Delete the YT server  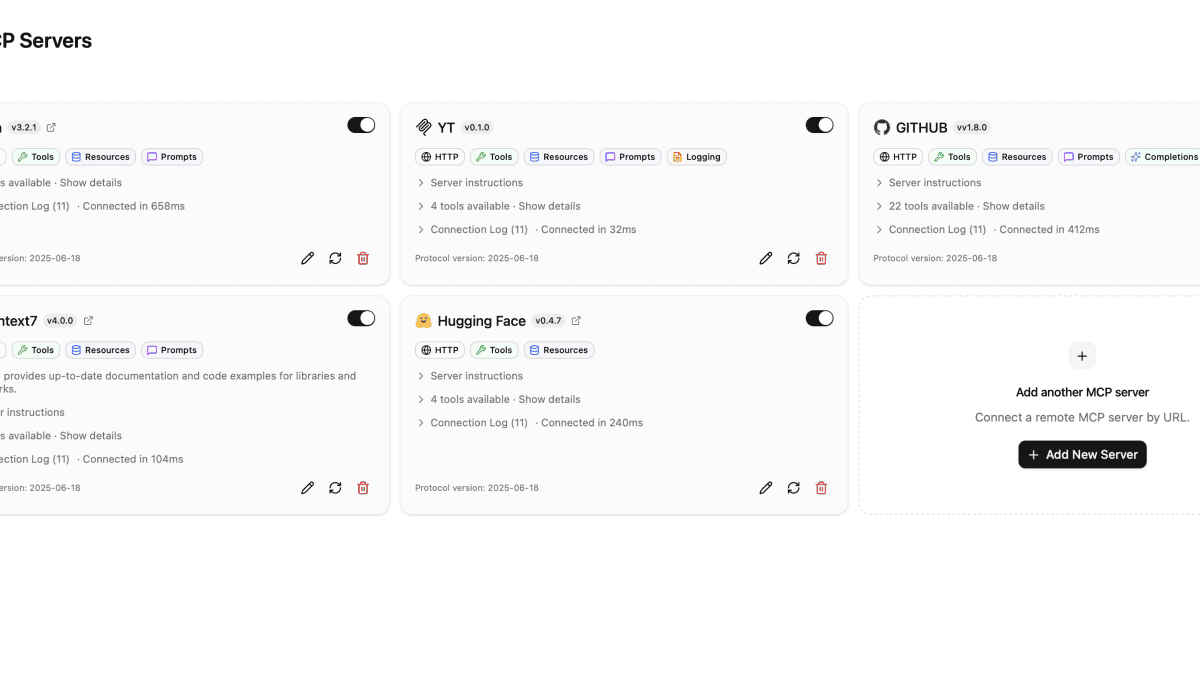pos(821,258)
